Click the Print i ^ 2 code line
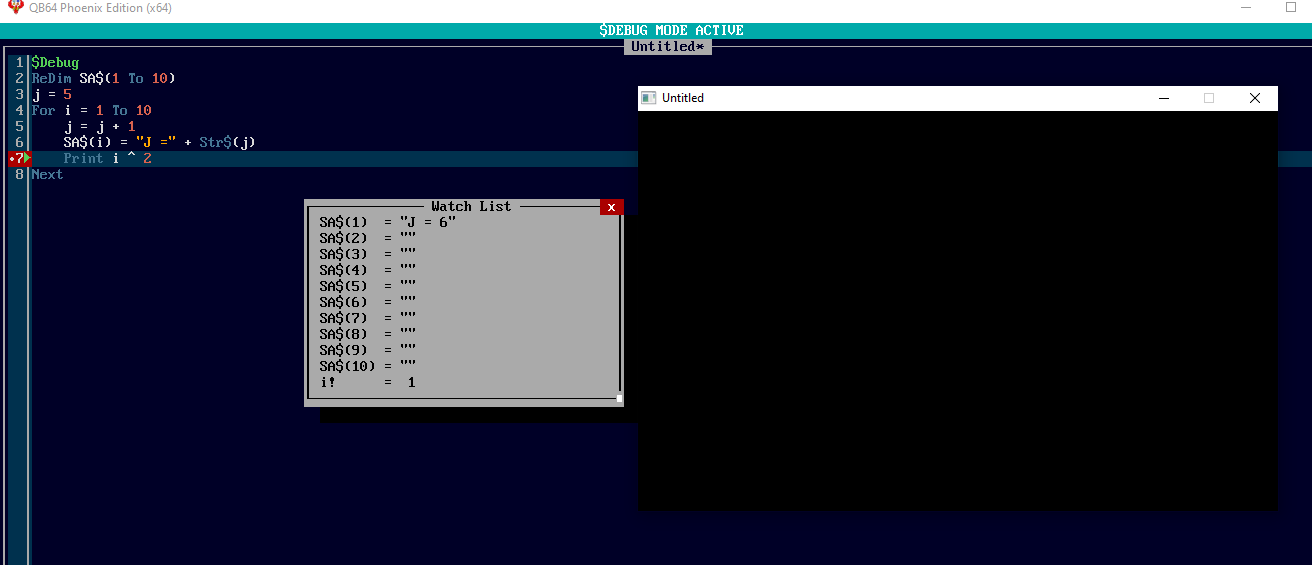 [107, 159]
